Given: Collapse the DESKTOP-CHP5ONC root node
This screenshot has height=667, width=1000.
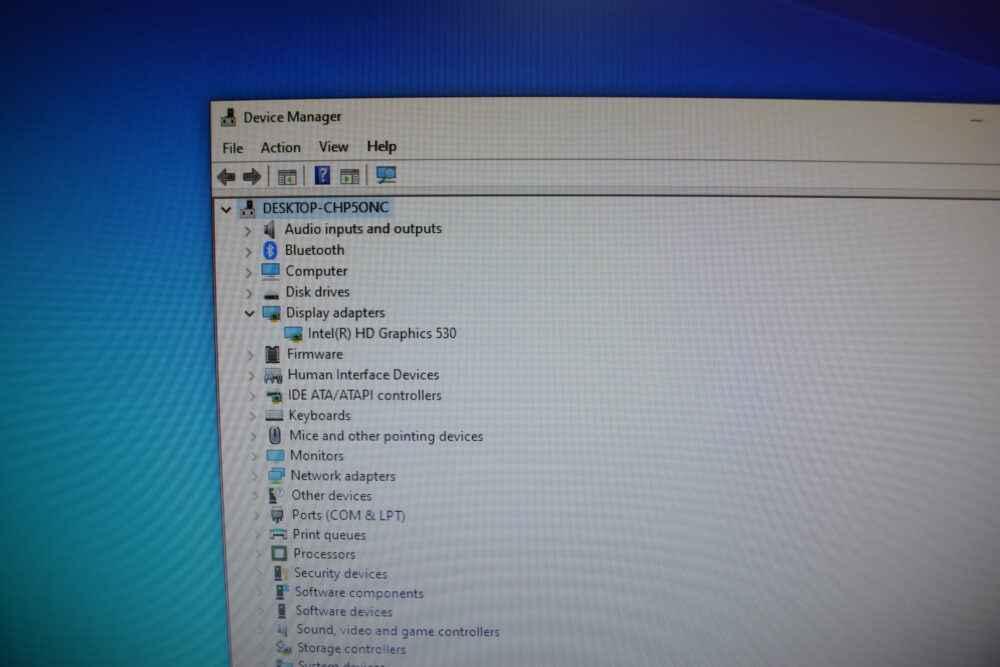Looking at the screenshot, I should click(x=226, y=209).
